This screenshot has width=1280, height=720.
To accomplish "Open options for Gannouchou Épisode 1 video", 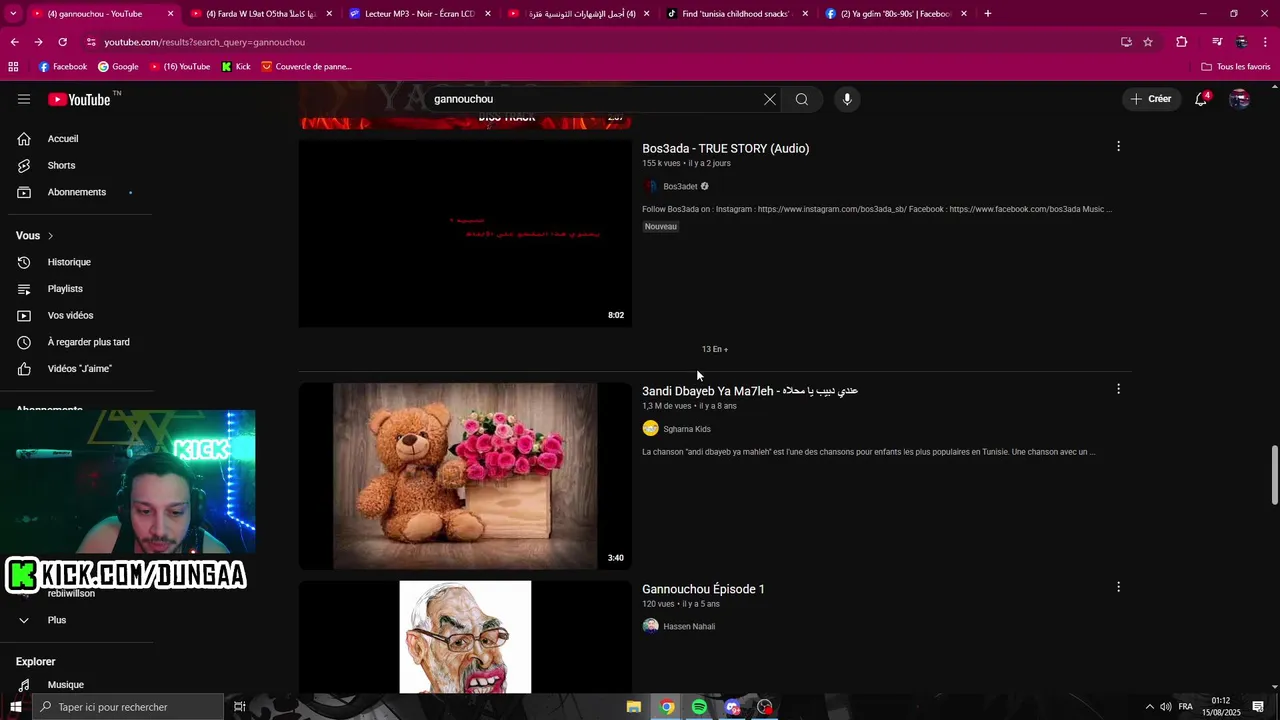I will point(1118,587).
